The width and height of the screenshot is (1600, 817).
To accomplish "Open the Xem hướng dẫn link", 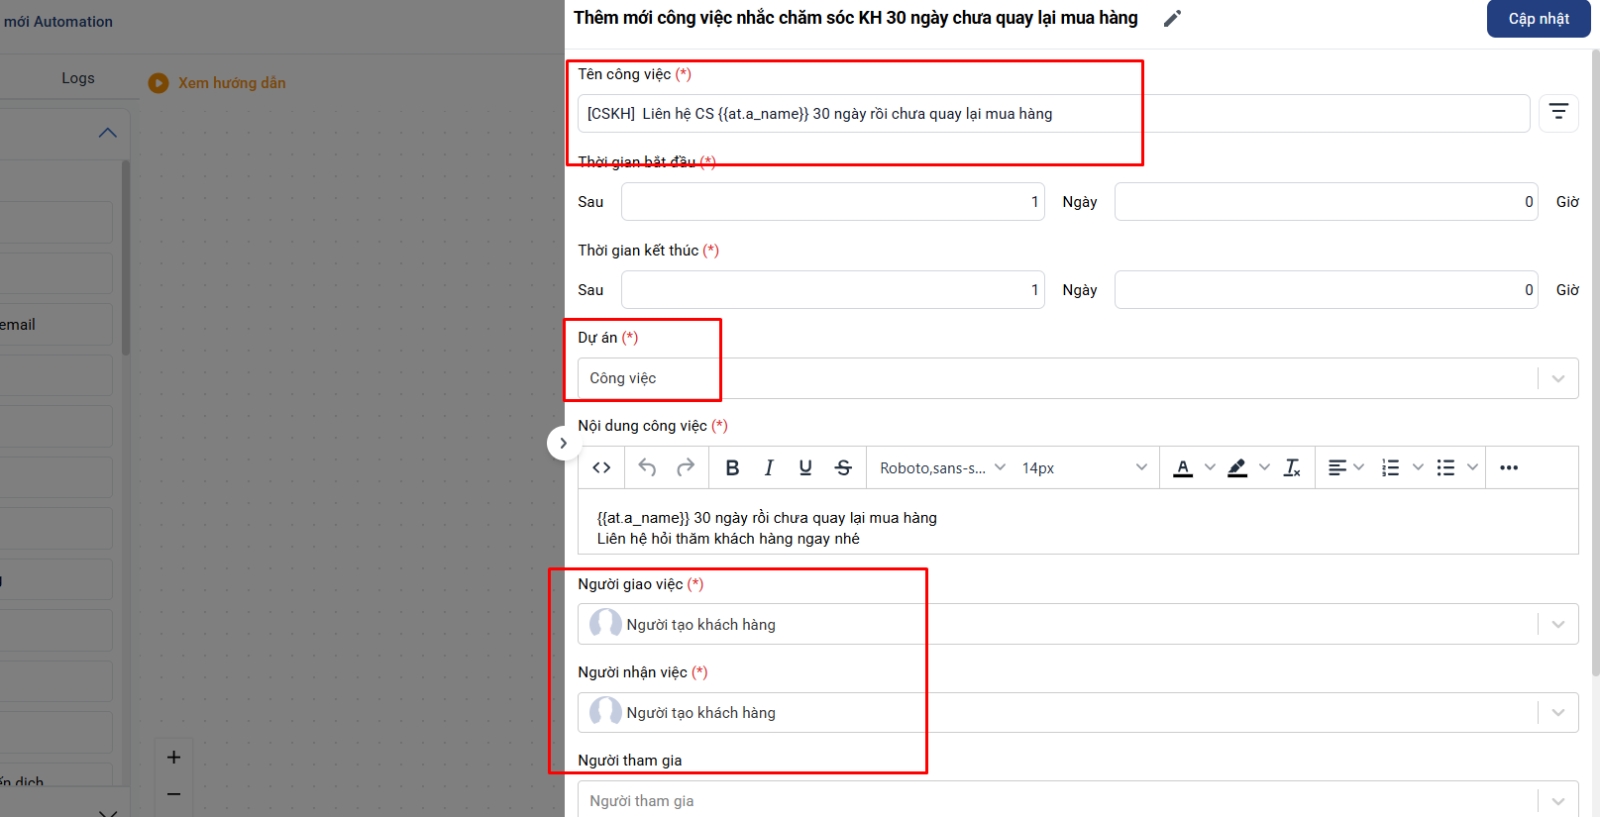I will (231, 83).
